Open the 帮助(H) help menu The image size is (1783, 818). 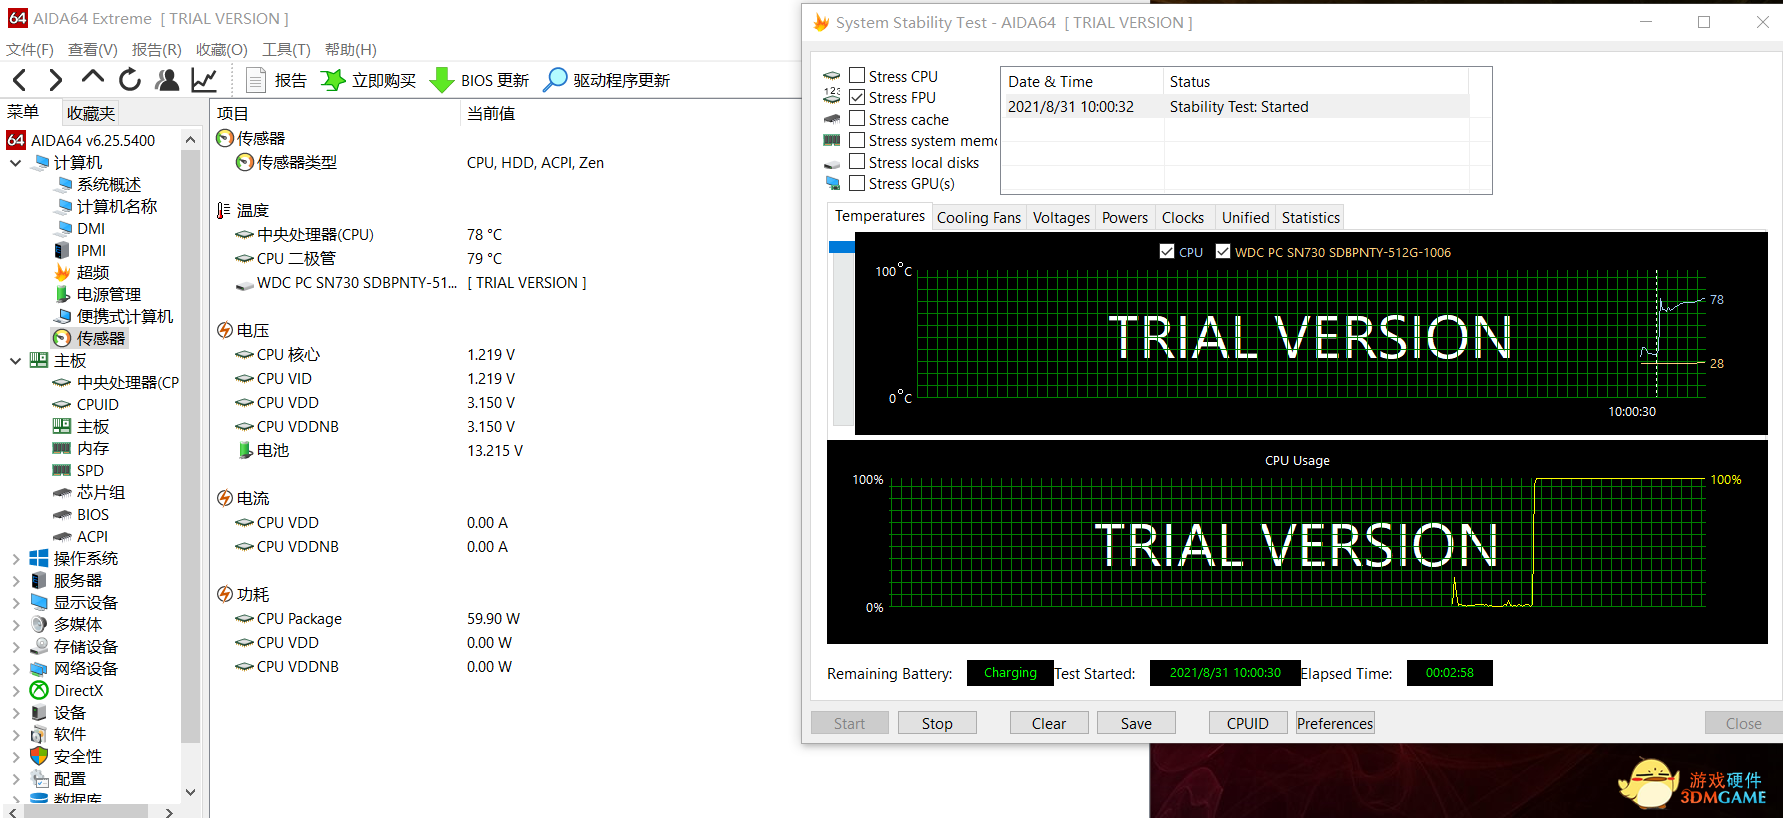[351, 50]
